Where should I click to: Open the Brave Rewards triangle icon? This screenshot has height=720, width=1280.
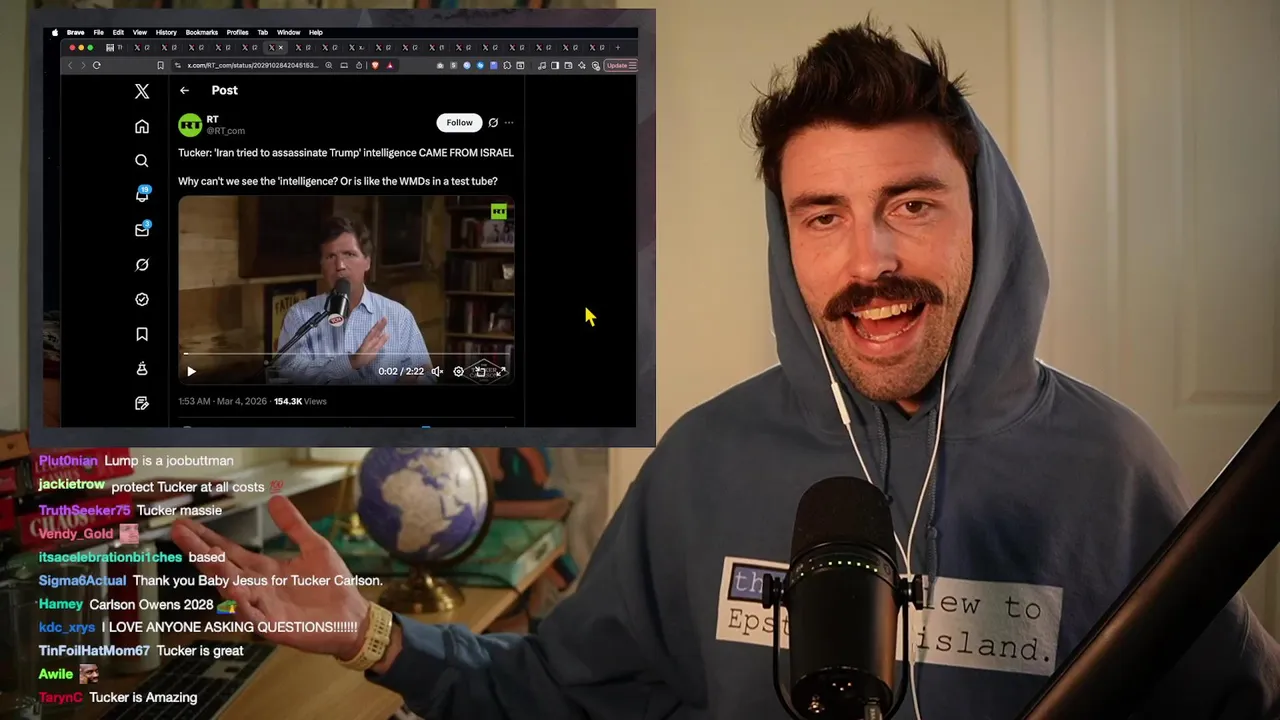(390, 65)
